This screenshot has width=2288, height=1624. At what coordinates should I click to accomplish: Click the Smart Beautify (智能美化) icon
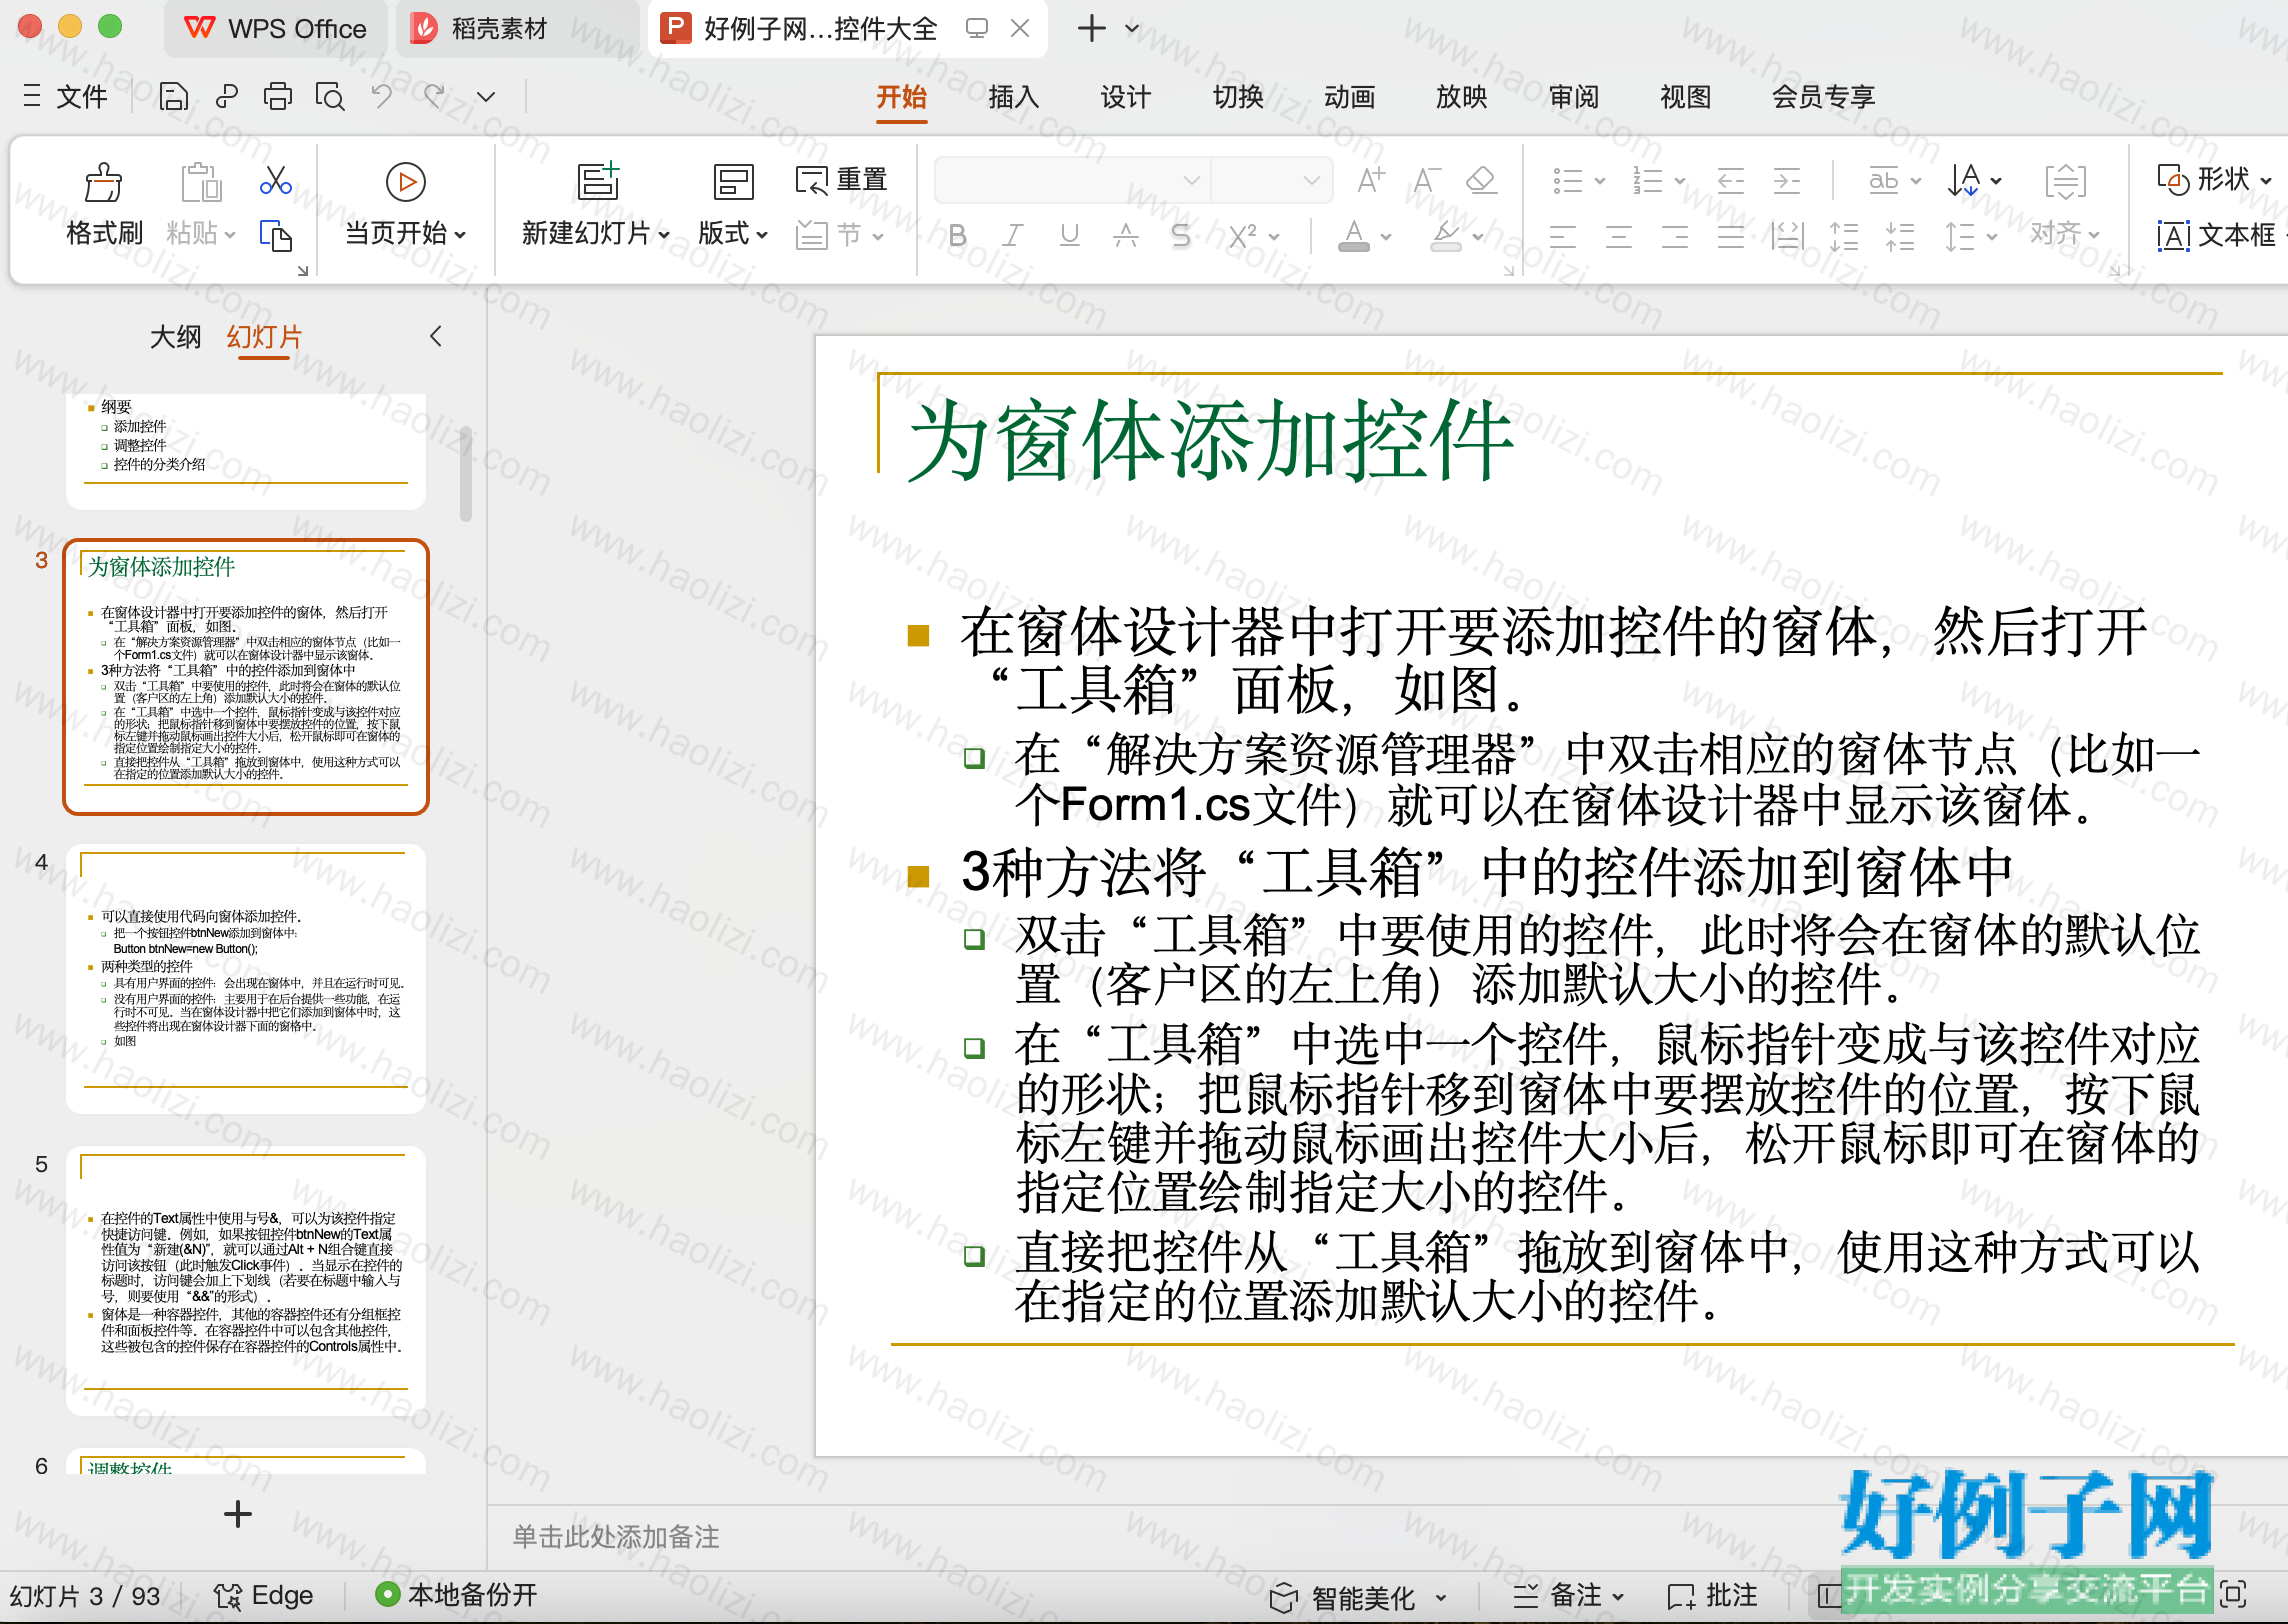point(1283,1597)
